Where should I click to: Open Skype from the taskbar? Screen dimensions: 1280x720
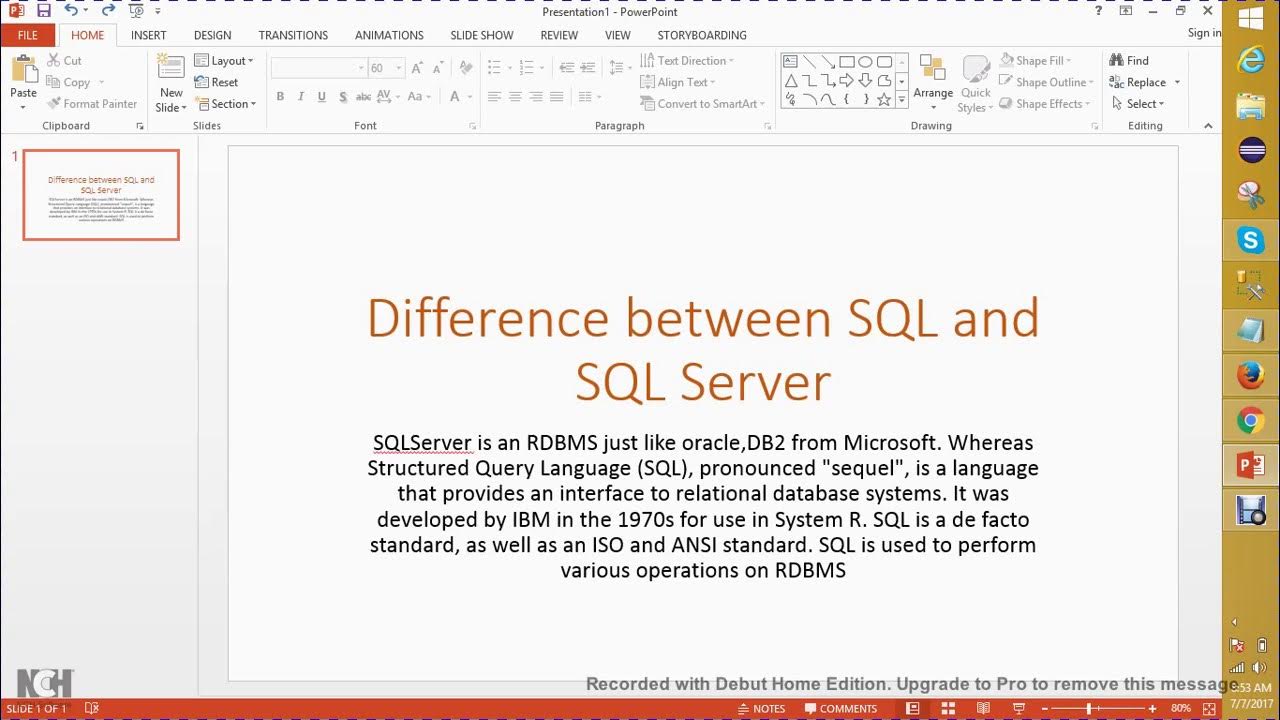1250,240
